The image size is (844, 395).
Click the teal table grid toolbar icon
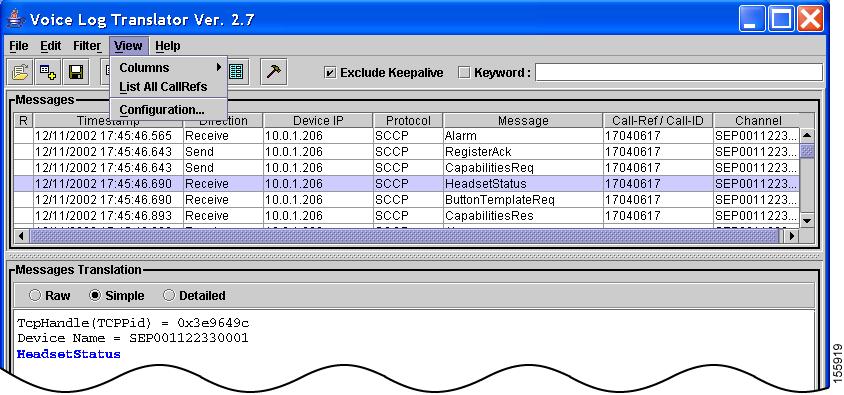tap(236, 72)
